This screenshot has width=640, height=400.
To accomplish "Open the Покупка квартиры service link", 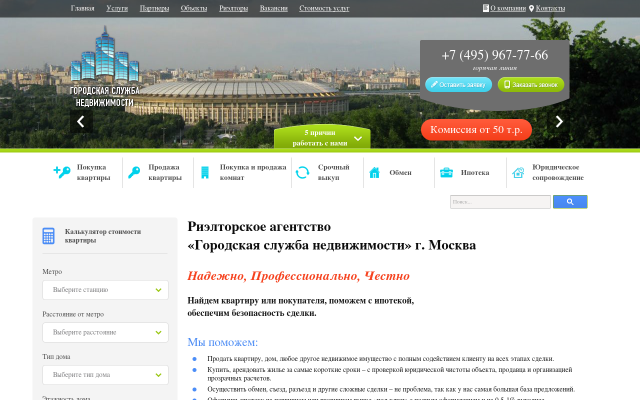I will point(93,172).
